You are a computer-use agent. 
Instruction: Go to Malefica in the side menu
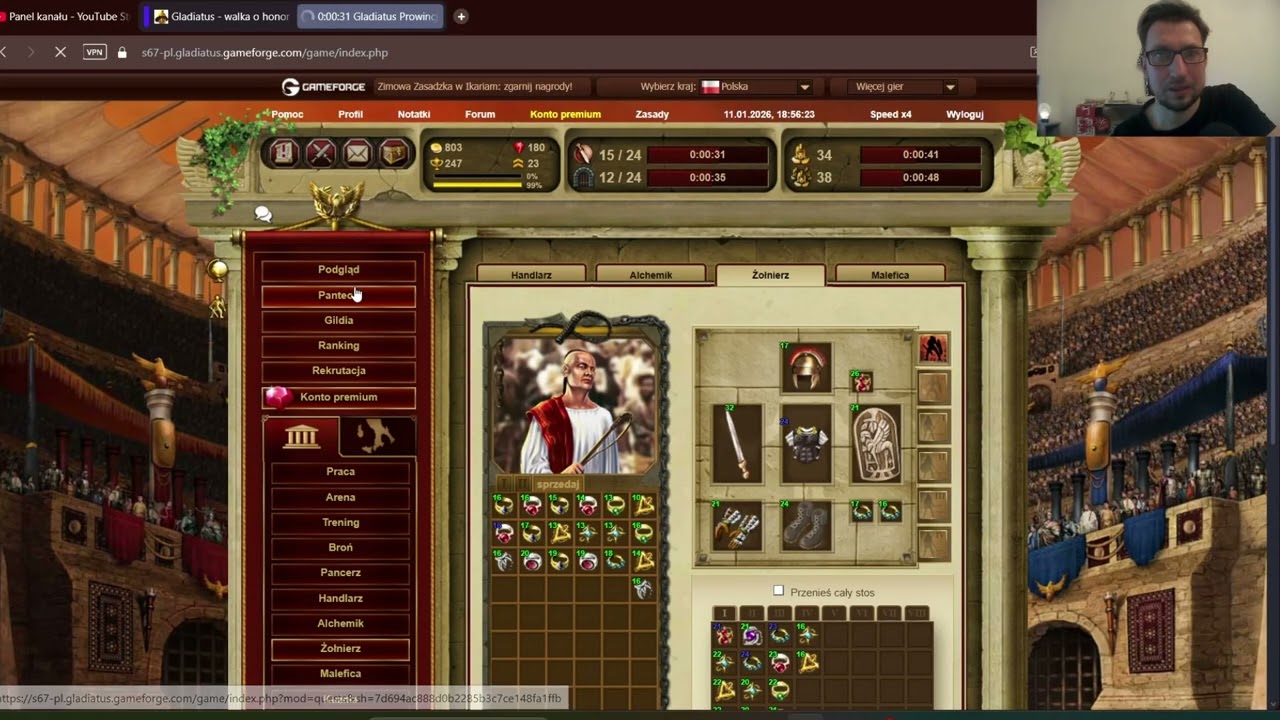tap(340, 673)
